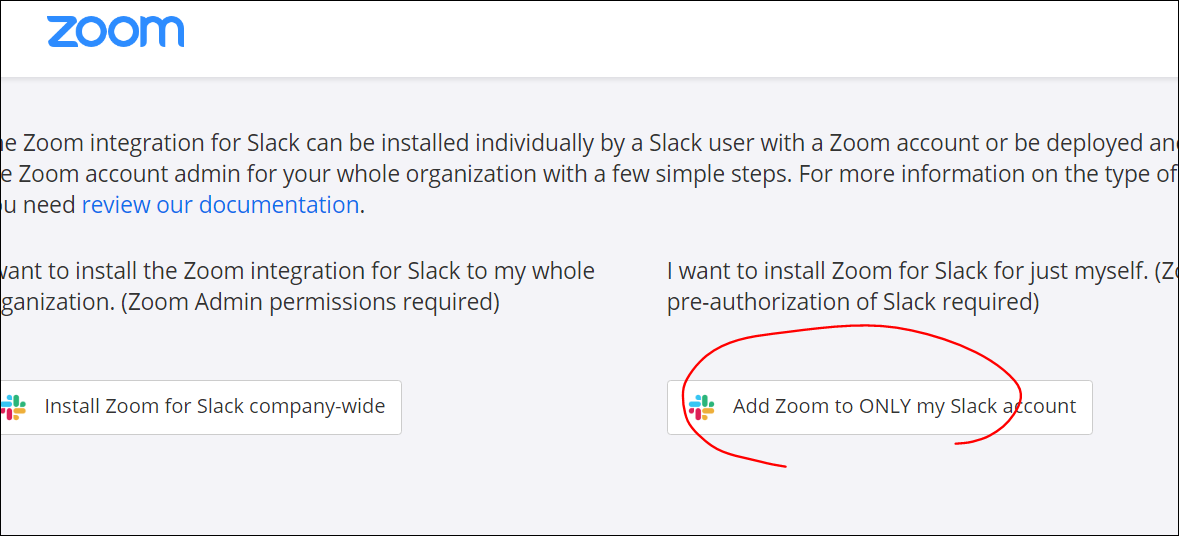The image size is (1179, 536).
Task: Open the review our documentation link
Action: (x=220, y=205)
